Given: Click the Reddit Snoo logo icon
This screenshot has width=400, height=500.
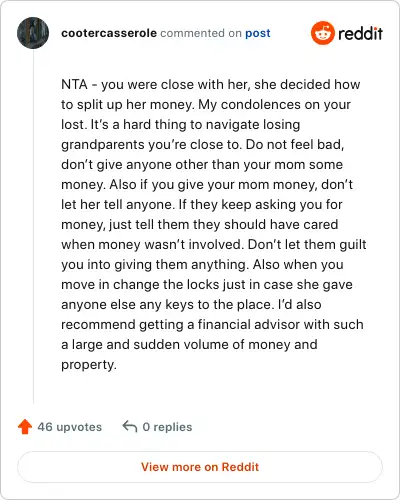Looking at the screenshot, I should click(x=322, y=33).
